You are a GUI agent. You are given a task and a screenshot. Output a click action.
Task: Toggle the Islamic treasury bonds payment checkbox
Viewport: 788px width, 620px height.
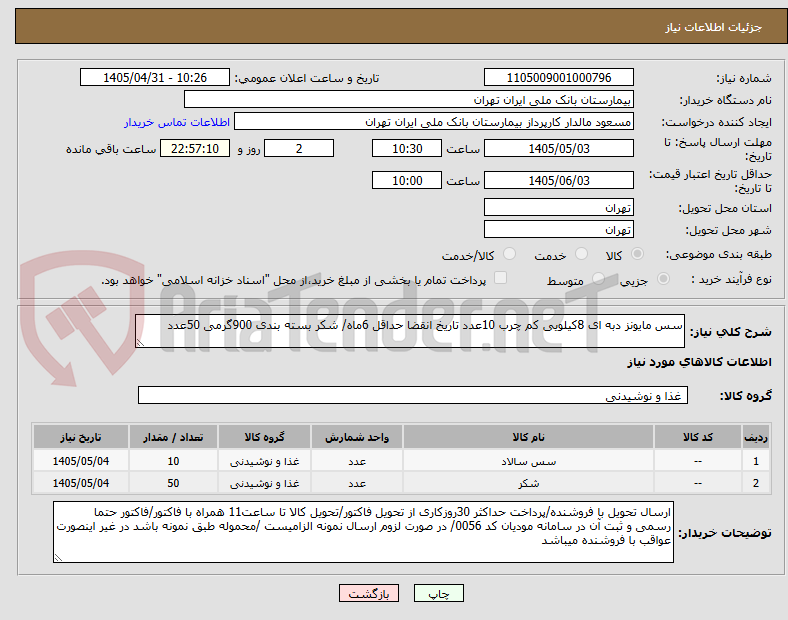[x=501, y=278]
